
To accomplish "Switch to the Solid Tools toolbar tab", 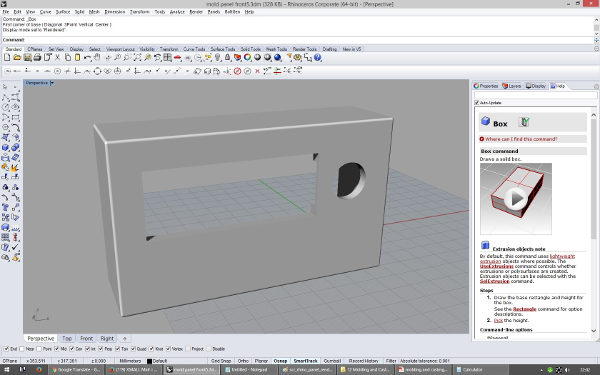I will coord(250,49).
